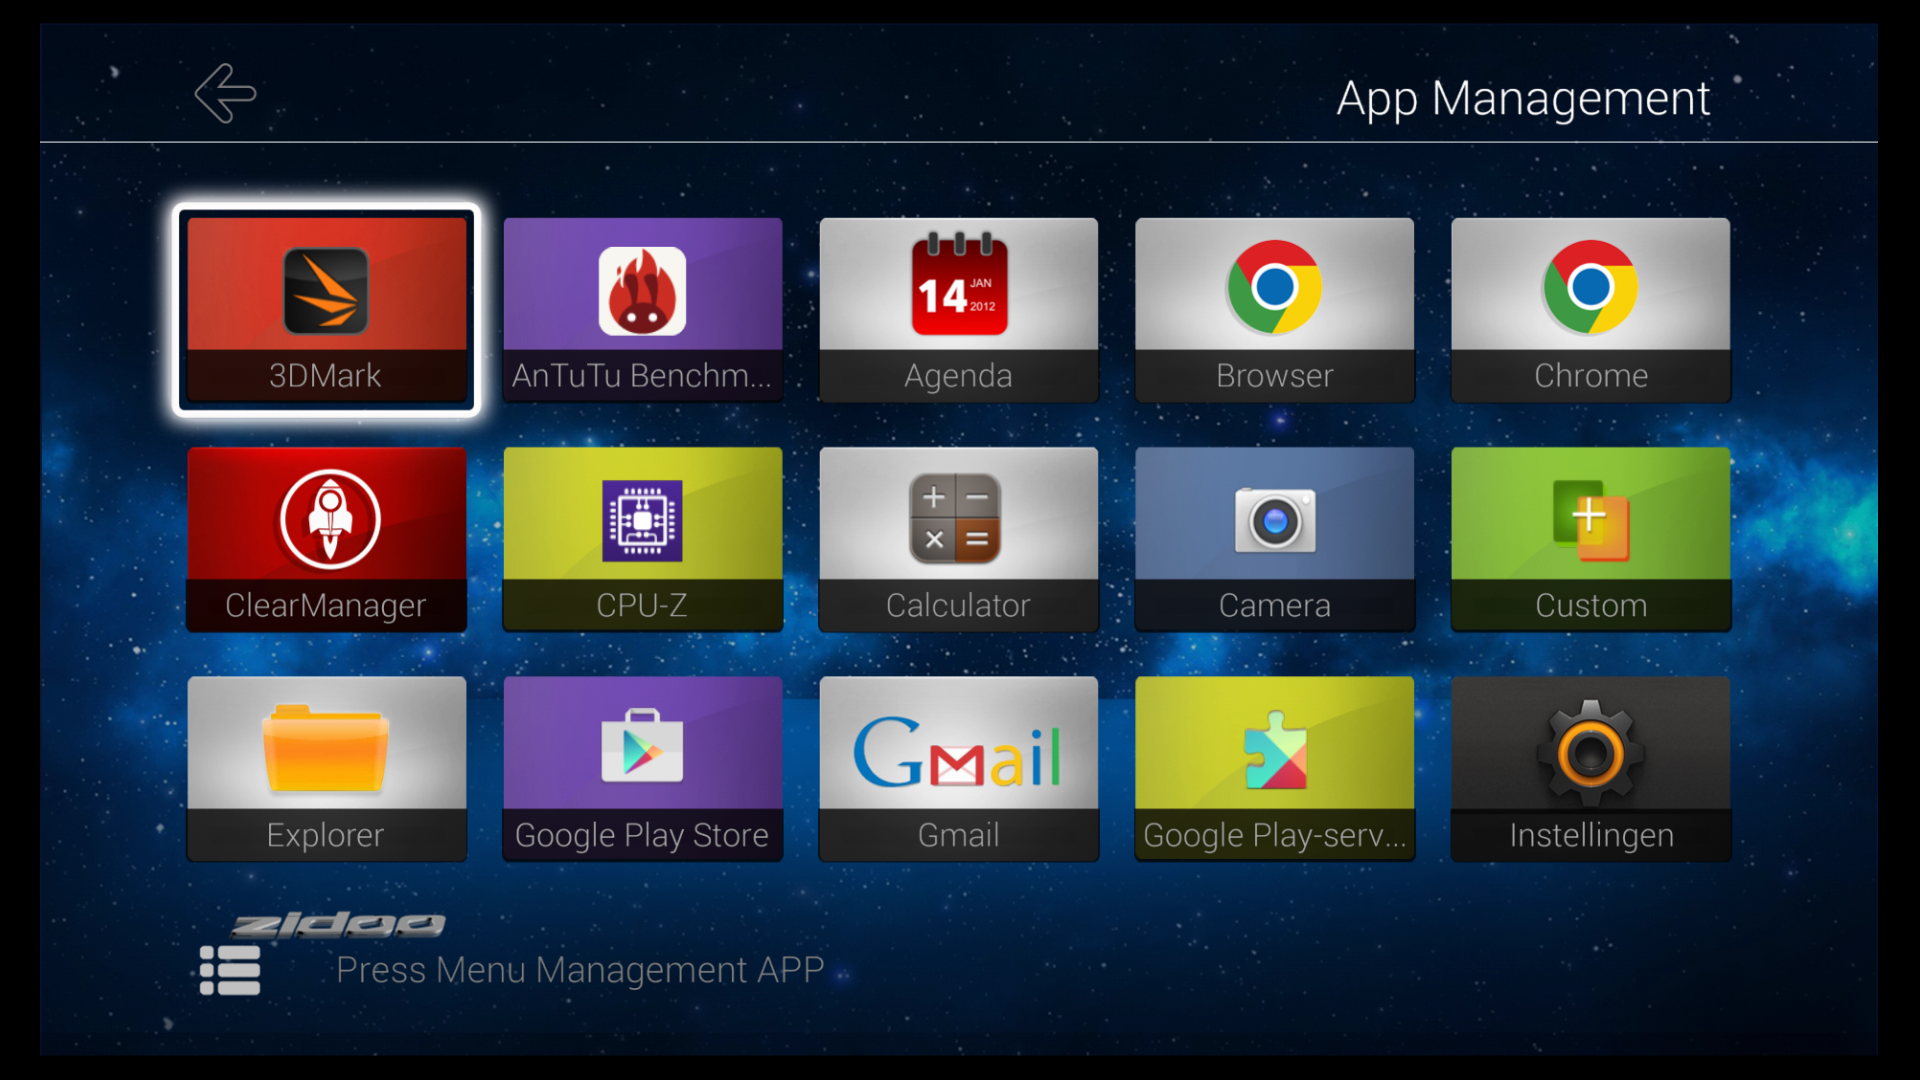Launch the Camera app
Viewport: 1920px width, 1080px height.
click(x=1274, y=539)
